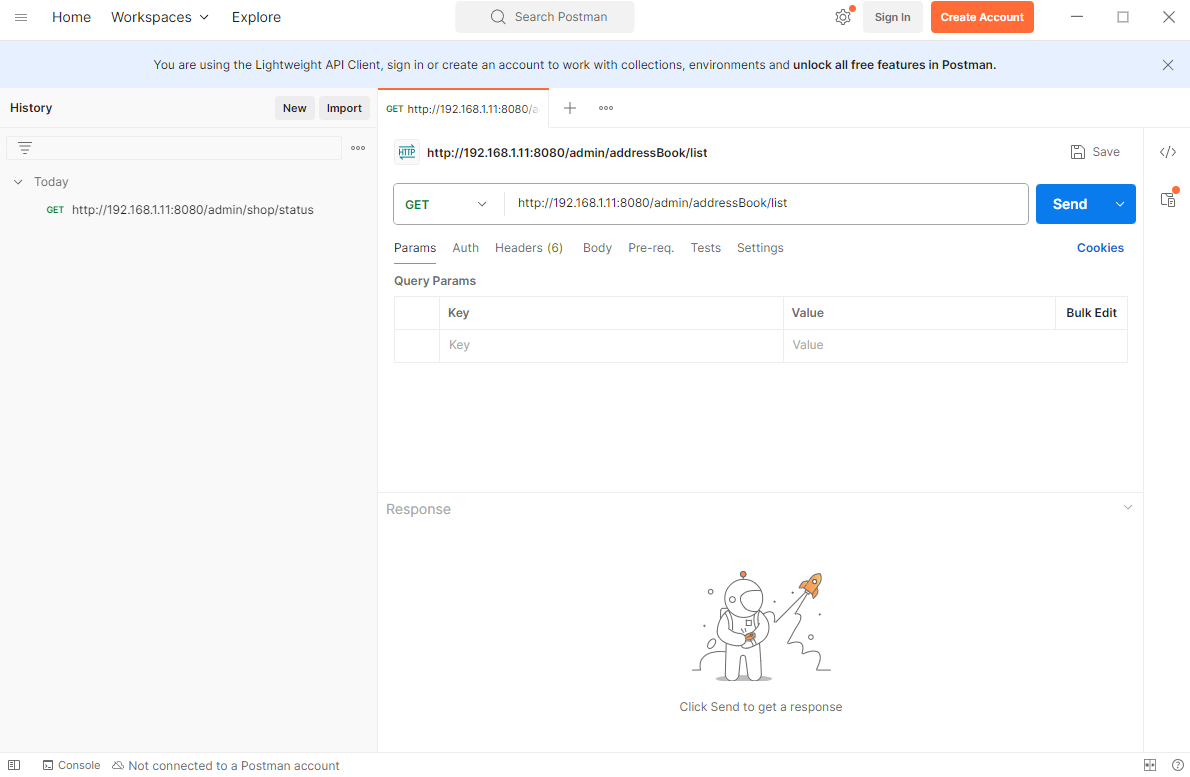The height and width of the screenshot is (777, 1190).
Task: Click the cloud offline status icon
Action: [x=118, y=764]
